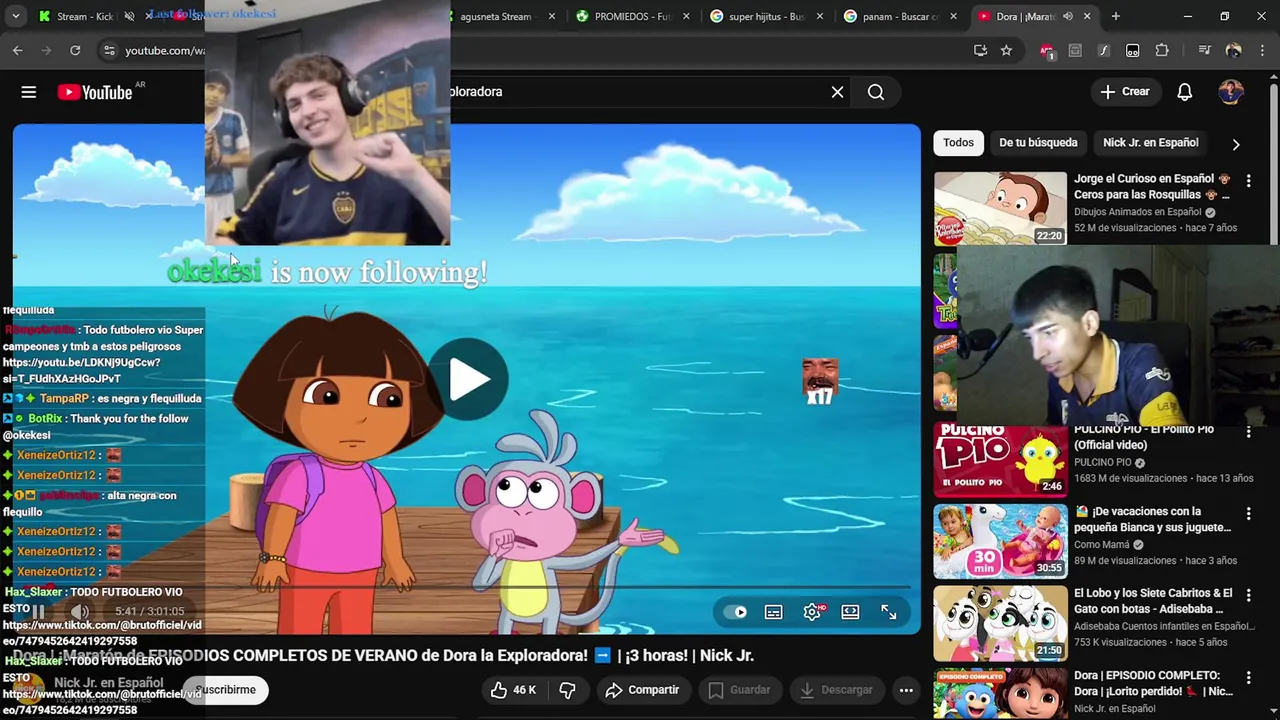This screenshot has width=1280, height=720.
Task: Share the video with Compartir
Action: (642, 690)
